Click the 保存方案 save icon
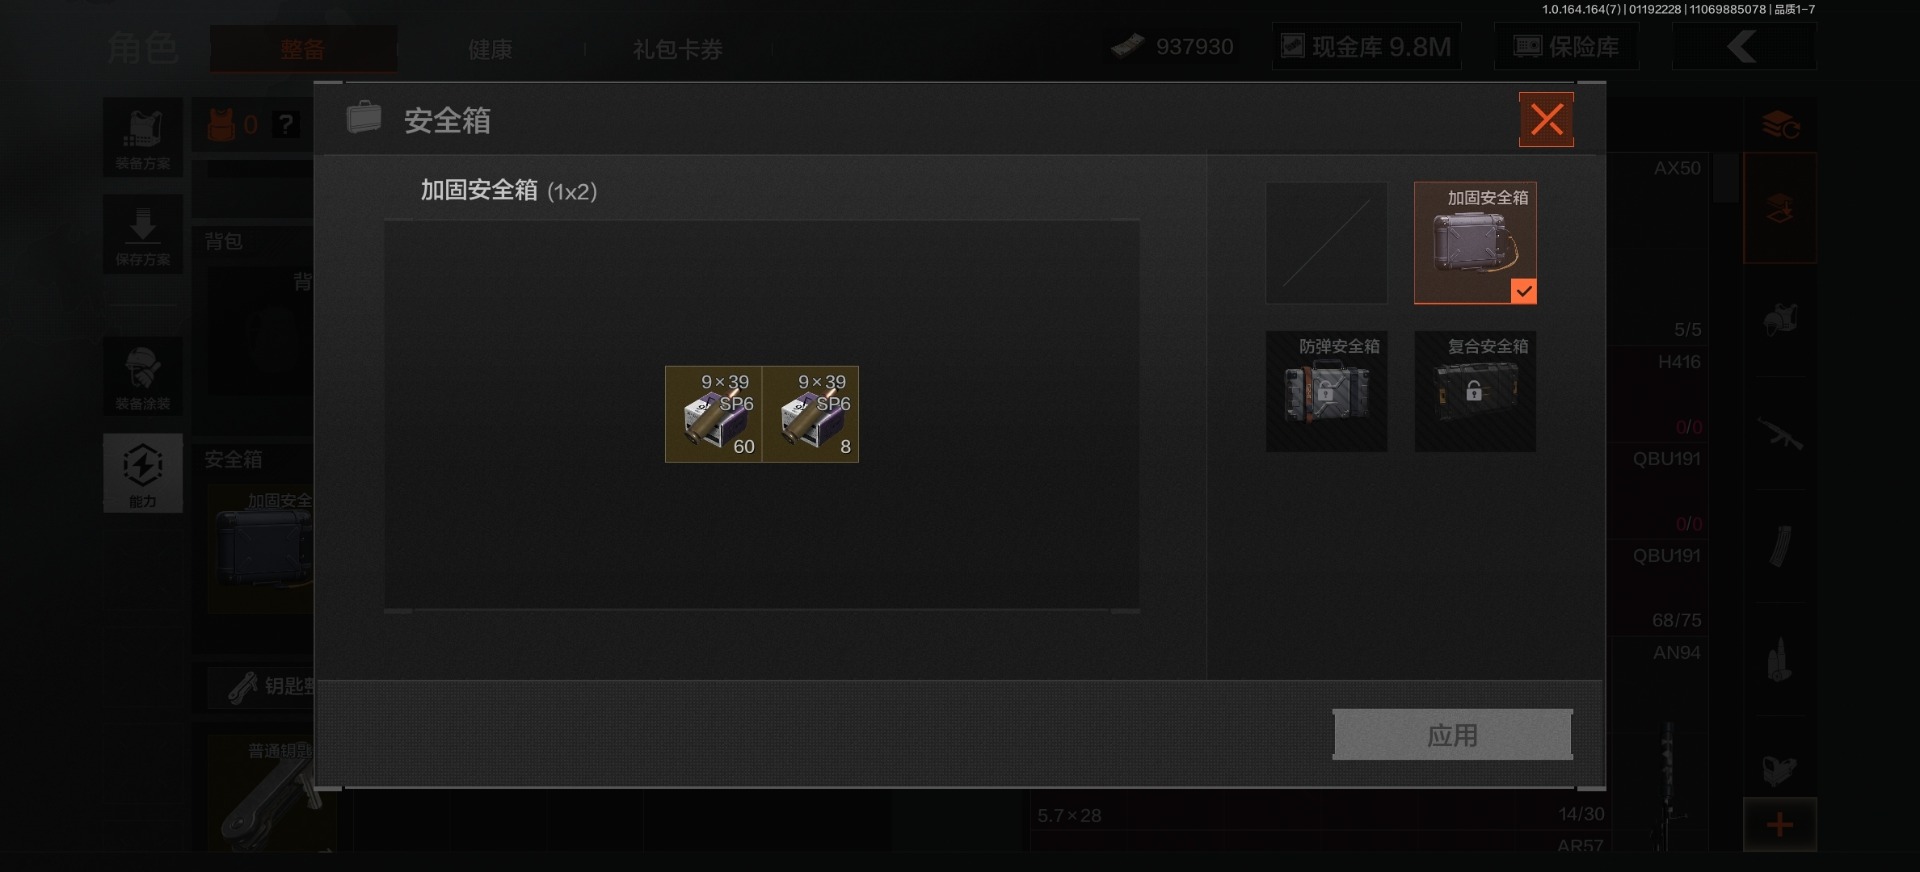The height and width of the screenshot is (872, 1920). tap(143, 234)
